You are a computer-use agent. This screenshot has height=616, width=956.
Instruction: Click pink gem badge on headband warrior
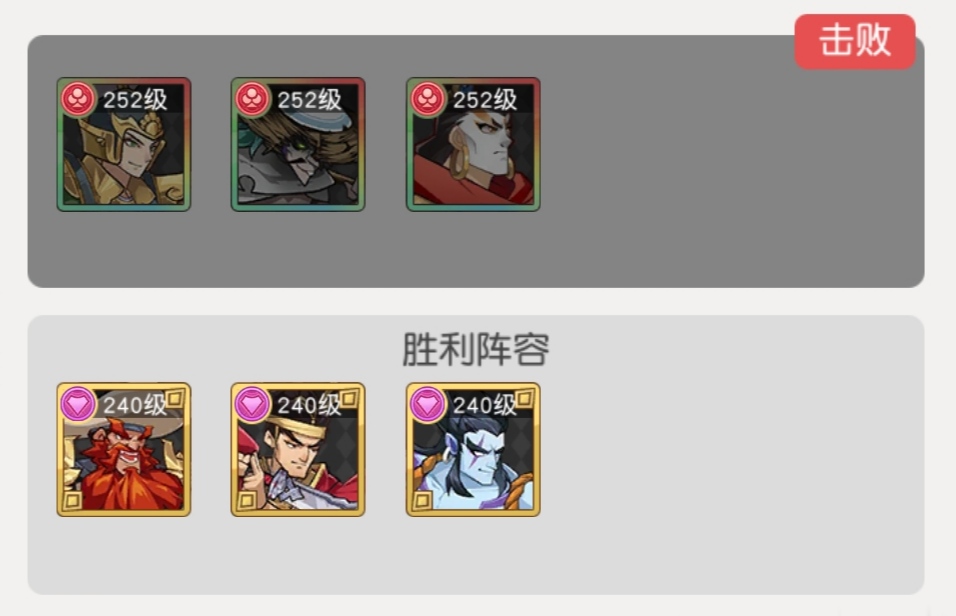click(252, 404)
